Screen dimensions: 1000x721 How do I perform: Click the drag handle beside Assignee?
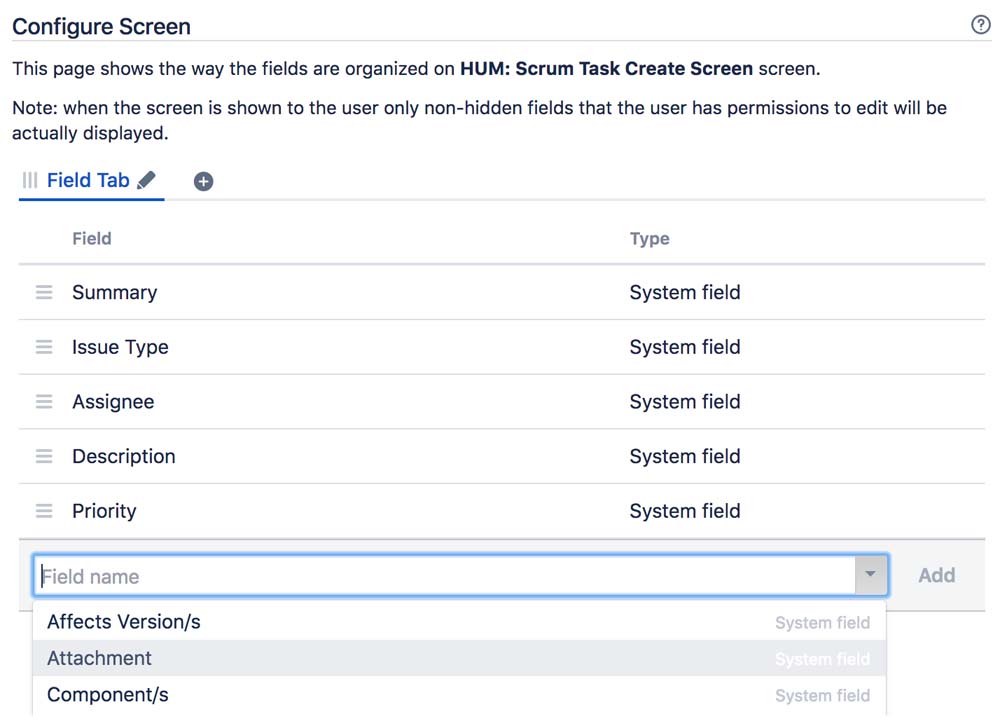pos(44,401)
